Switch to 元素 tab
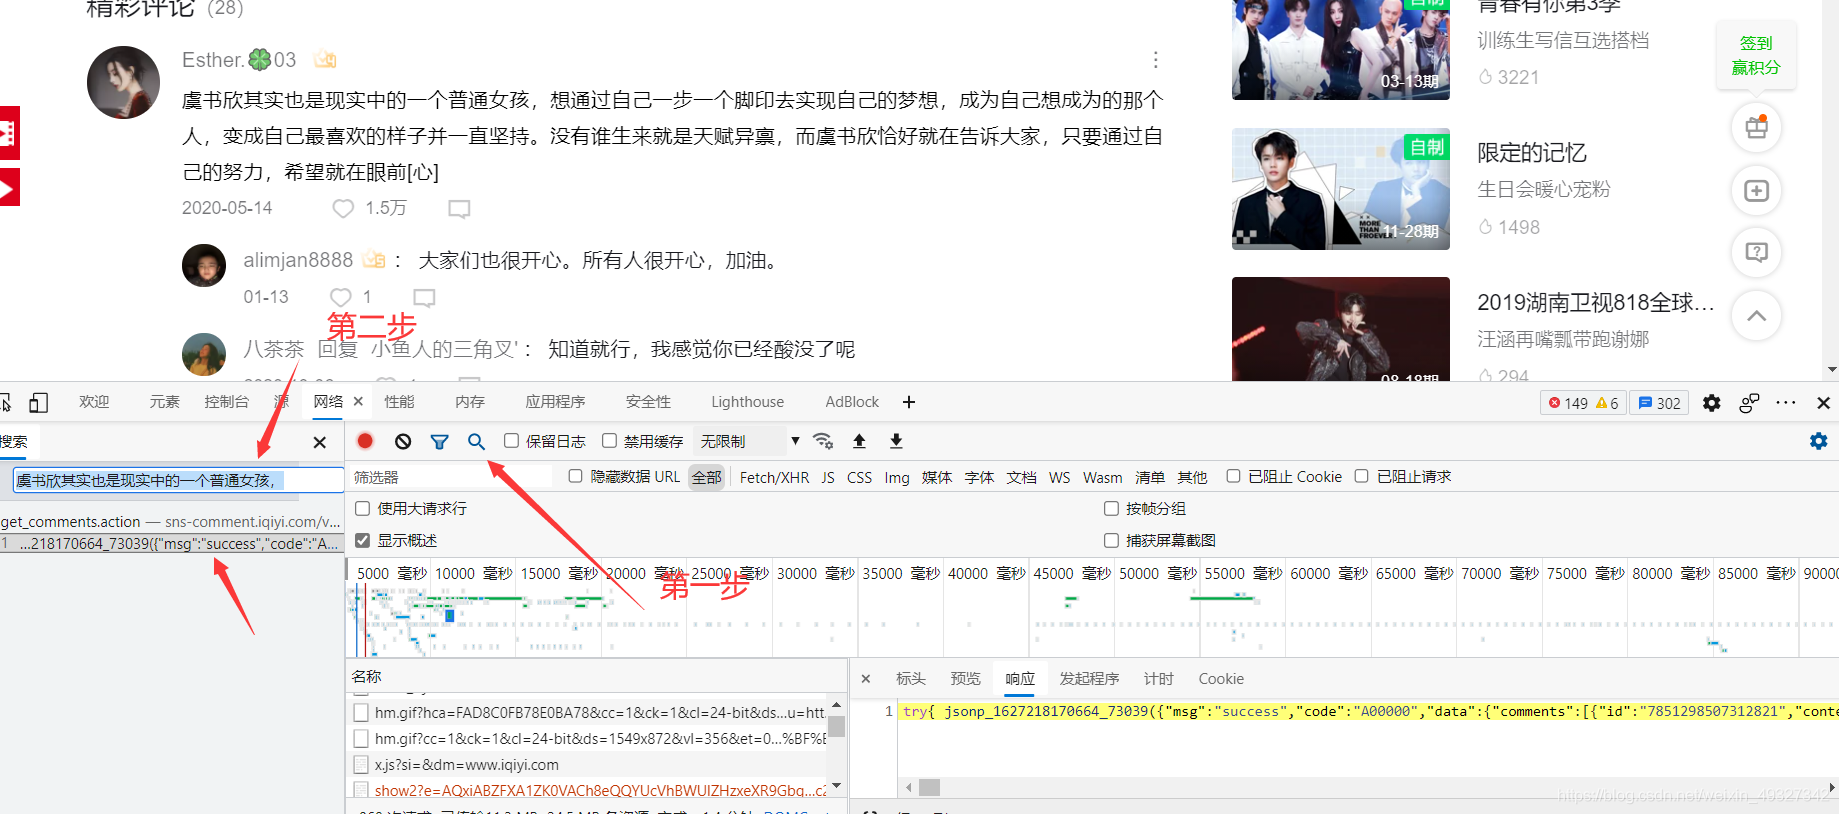This screenshot has width=1839, height=814. pos(164,402)
